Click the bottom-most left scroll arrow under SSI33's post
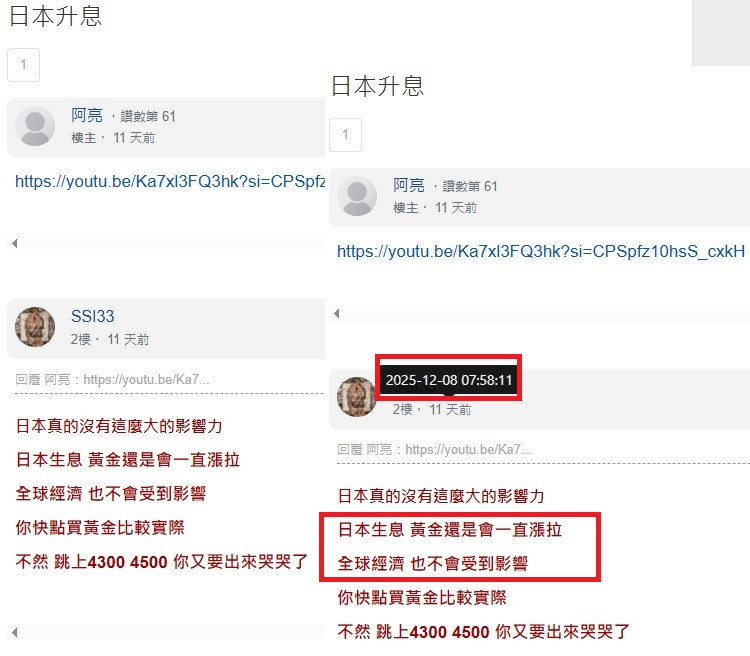 [x=14, y=633]
